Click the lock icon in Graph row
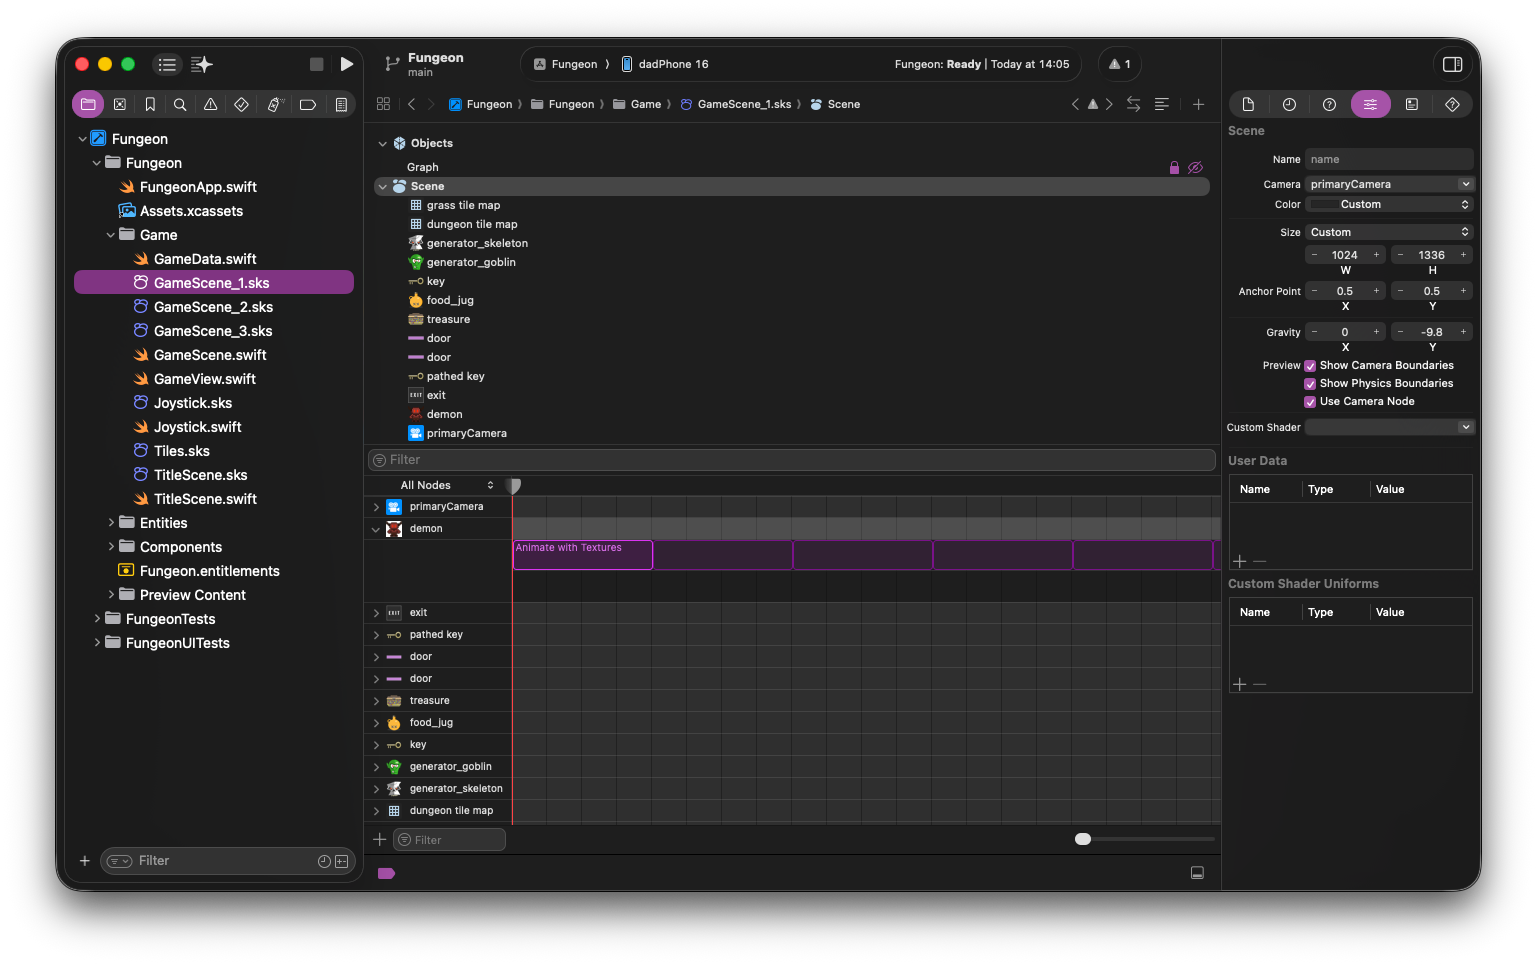1537x965 pixels. [1174, 168]
